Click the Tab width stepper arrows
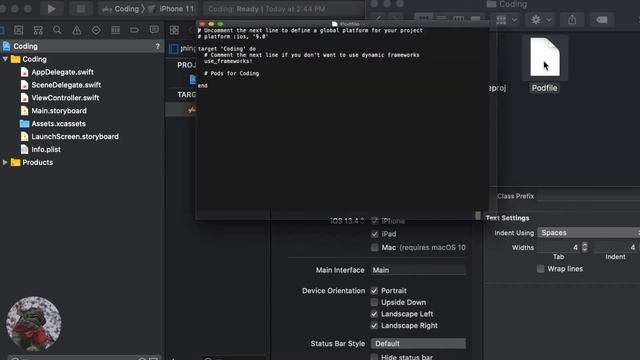Viewport: 640px width, 360px height. click(584, 247)
